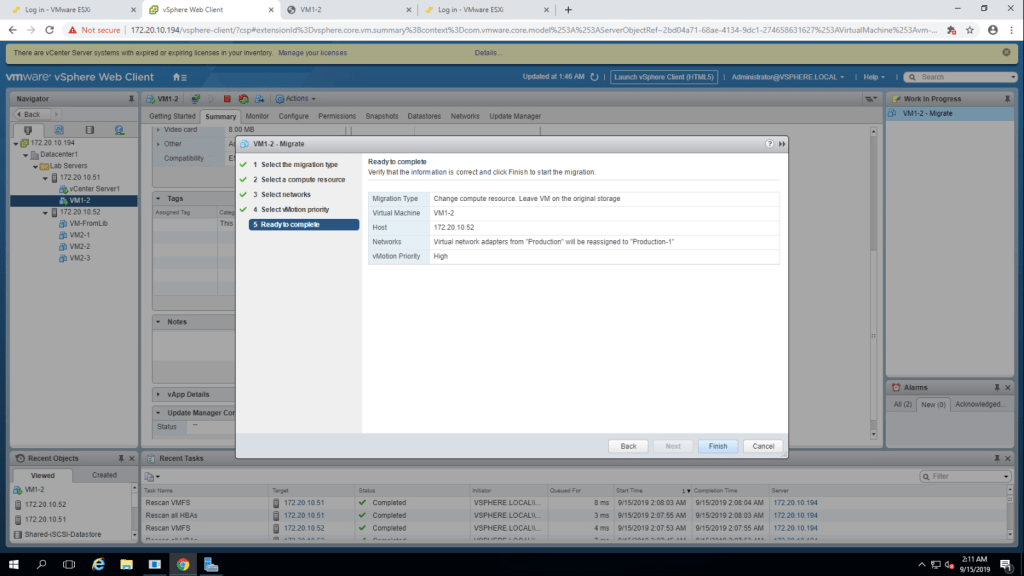Click the refresh icon next to Updated time
This screenshot has width=1024, height=576.
pos(595,77)
